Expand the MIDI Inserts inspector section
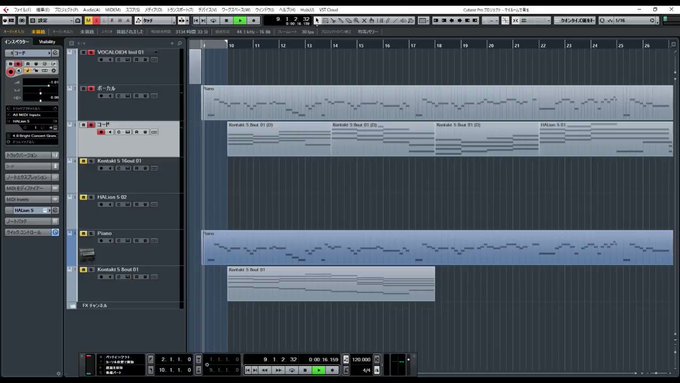This screenshot has height=383, width=680. tap(32, 199)
